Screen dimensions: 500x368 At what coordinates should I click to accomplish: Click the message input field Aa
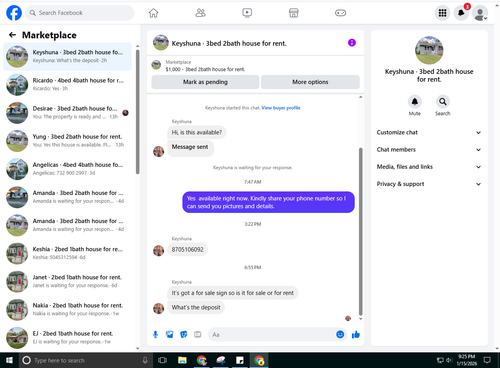271,334
